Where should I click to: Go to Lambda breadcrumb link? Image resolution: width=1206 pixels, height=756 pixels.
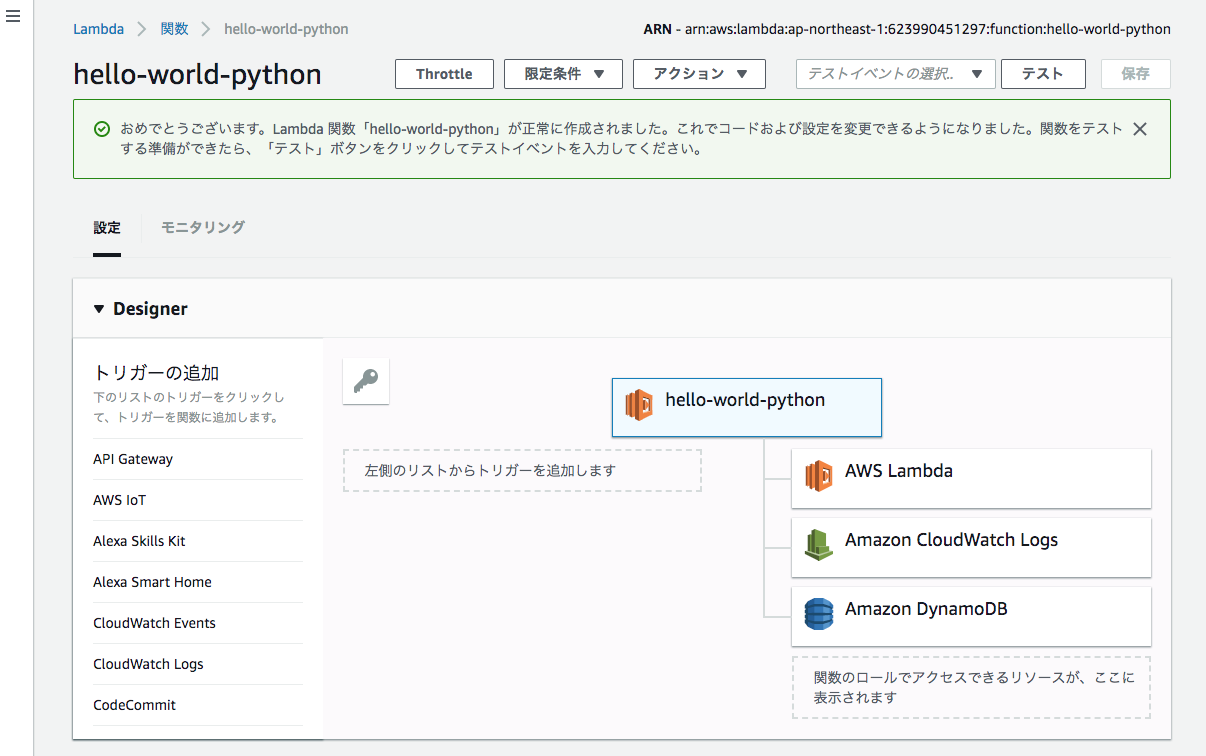[x=98, y=29]
